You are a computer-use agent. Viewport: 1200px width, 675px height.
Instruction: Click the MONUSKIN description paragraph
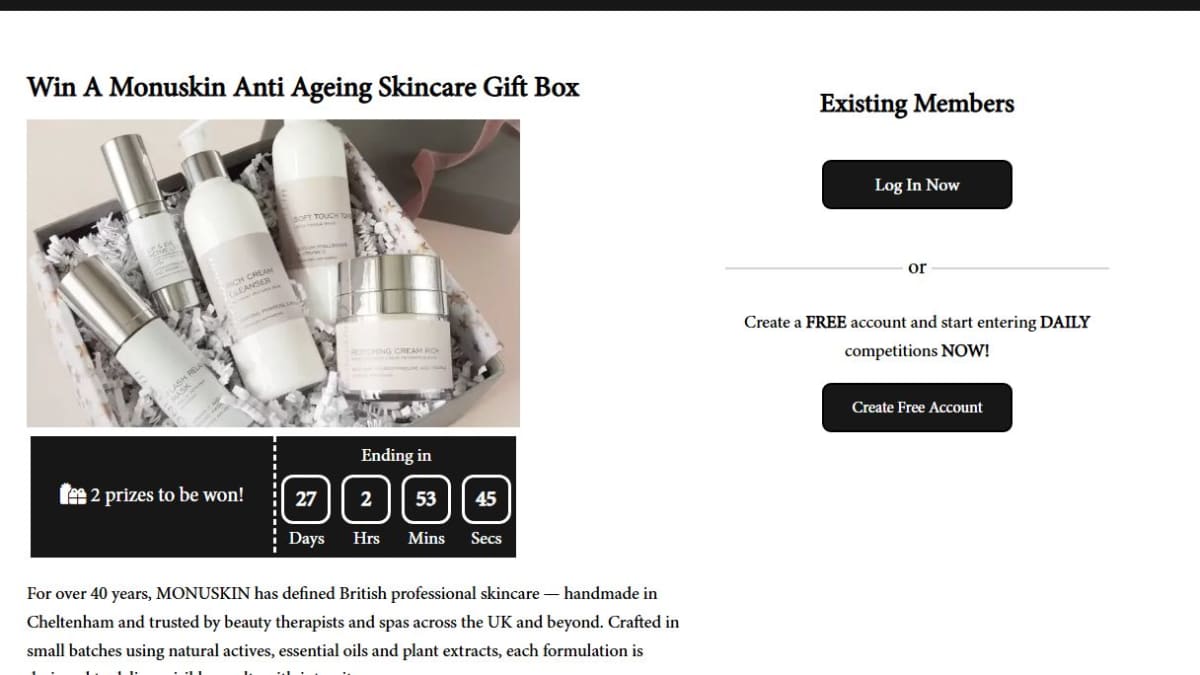click(353, 630)
